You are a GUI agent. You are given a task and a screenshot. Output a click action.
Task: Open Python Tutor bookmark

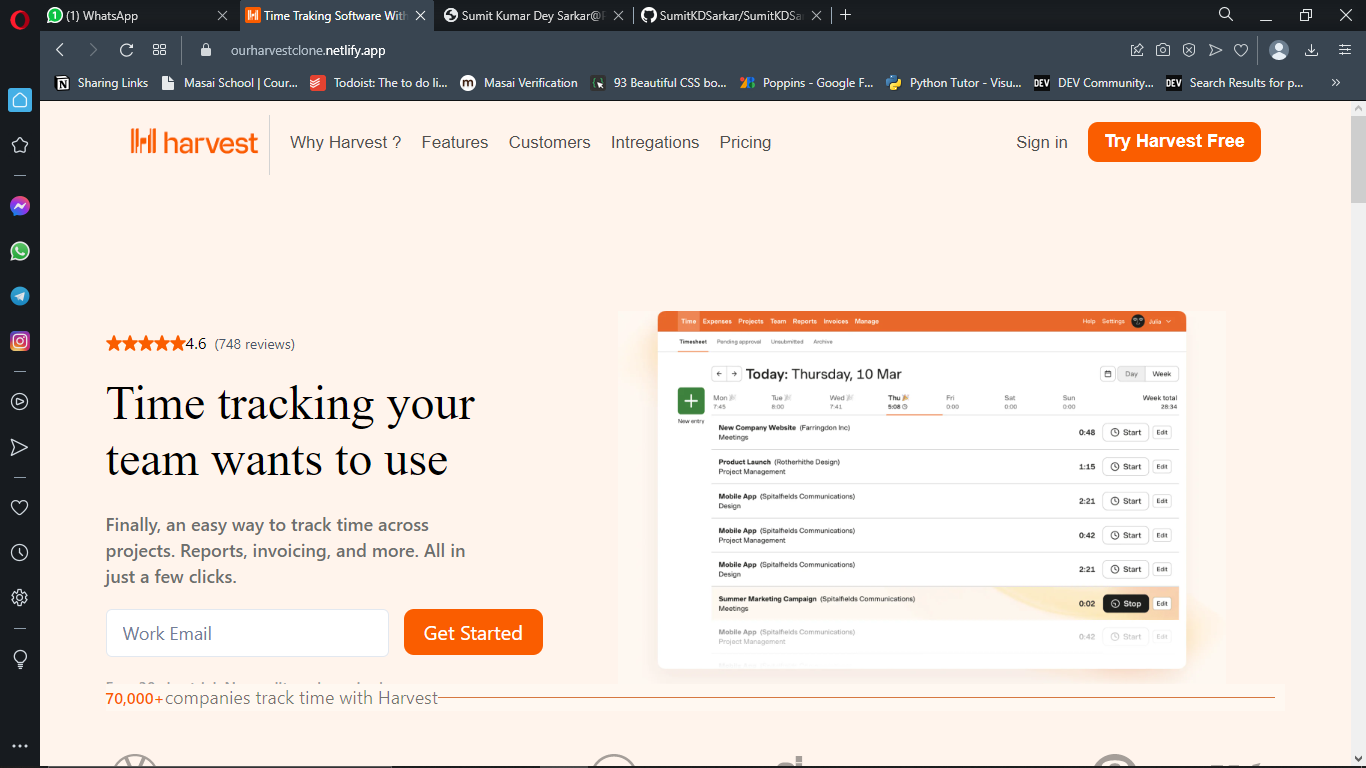[x=954, y=83]
